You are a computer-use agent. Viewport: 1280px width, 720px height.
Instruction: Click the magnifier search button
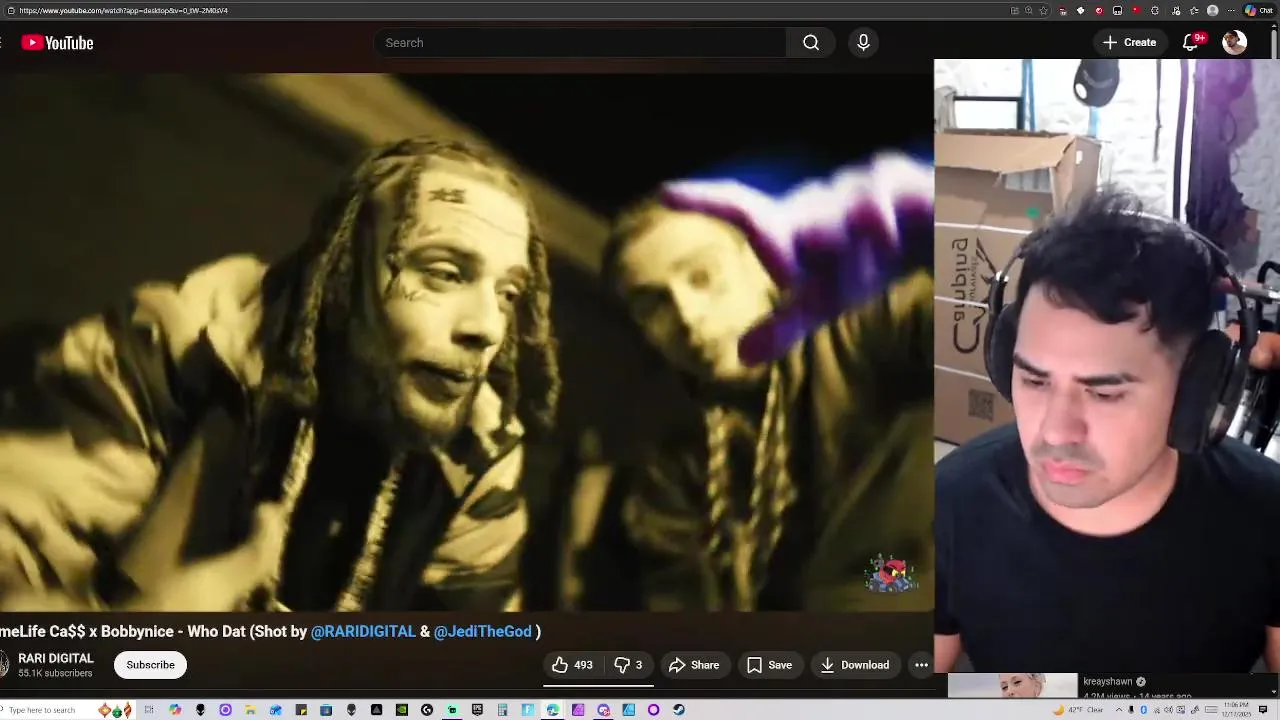pos(811,43)
